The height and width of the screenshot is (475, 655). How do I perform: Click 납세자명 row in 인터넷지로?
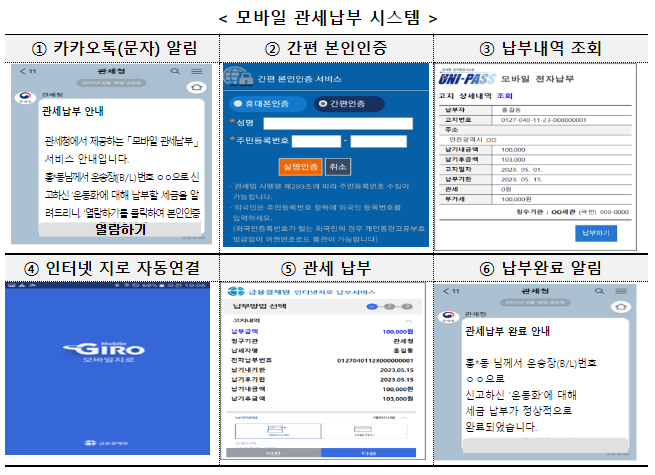322,351
